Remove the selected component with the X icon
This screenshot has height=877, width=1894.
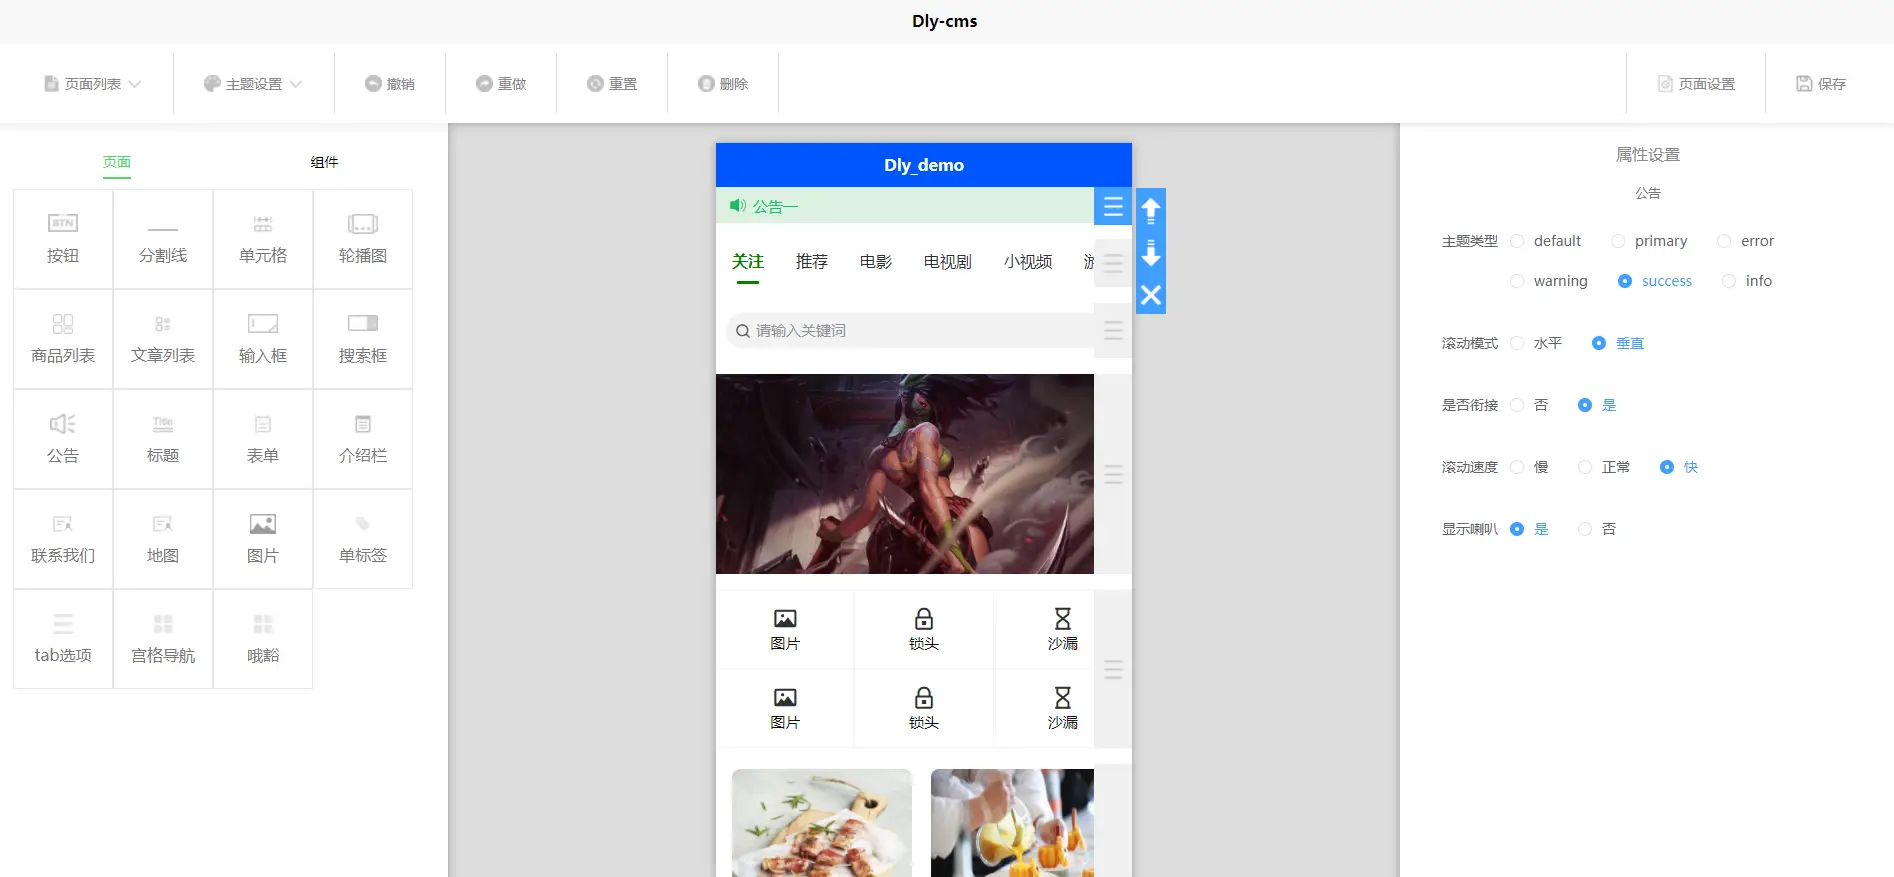(1151, 295)
